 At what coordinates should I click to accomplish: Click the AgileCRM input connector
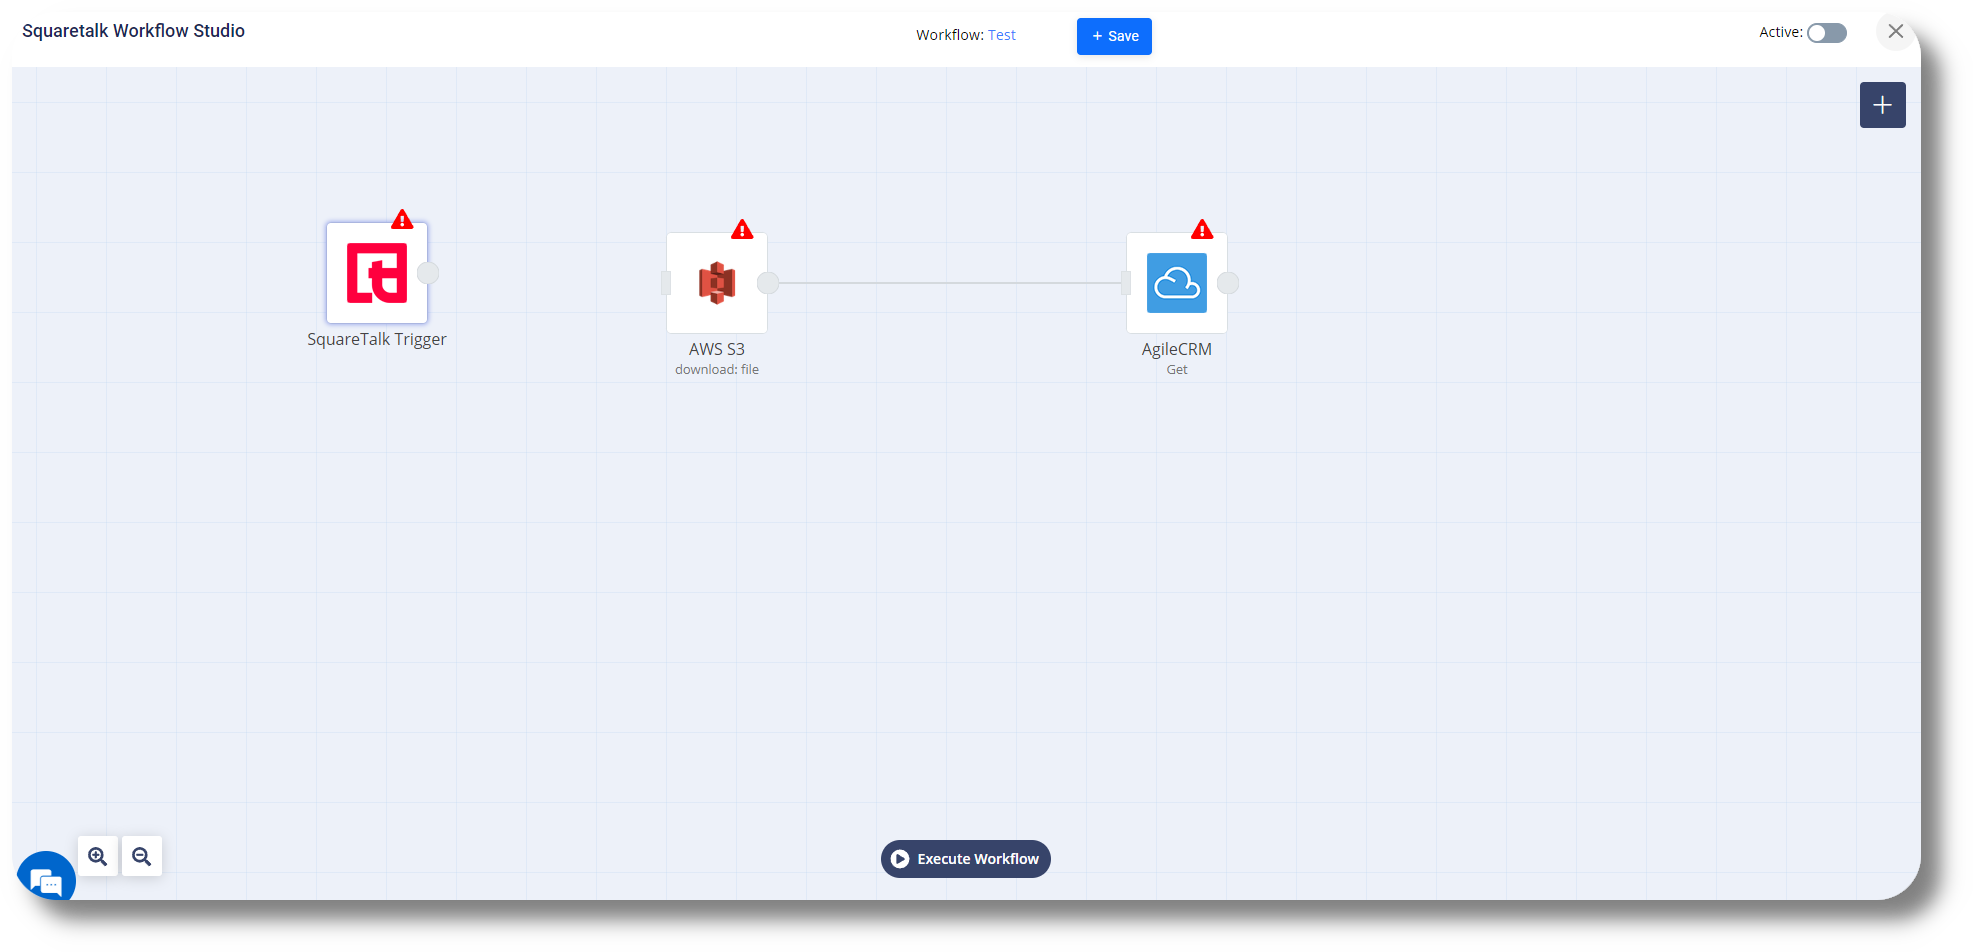[1126, 283]
